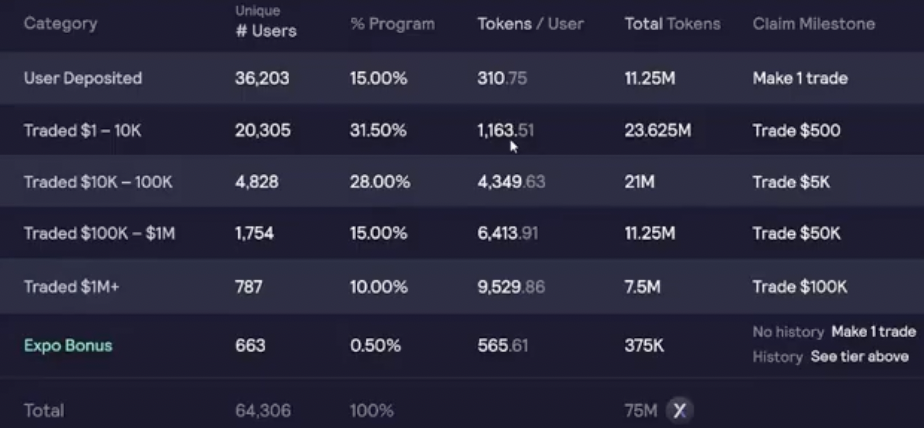Select the User Deposited row label
Screen dimensions: 924x428
coord(83,78)
